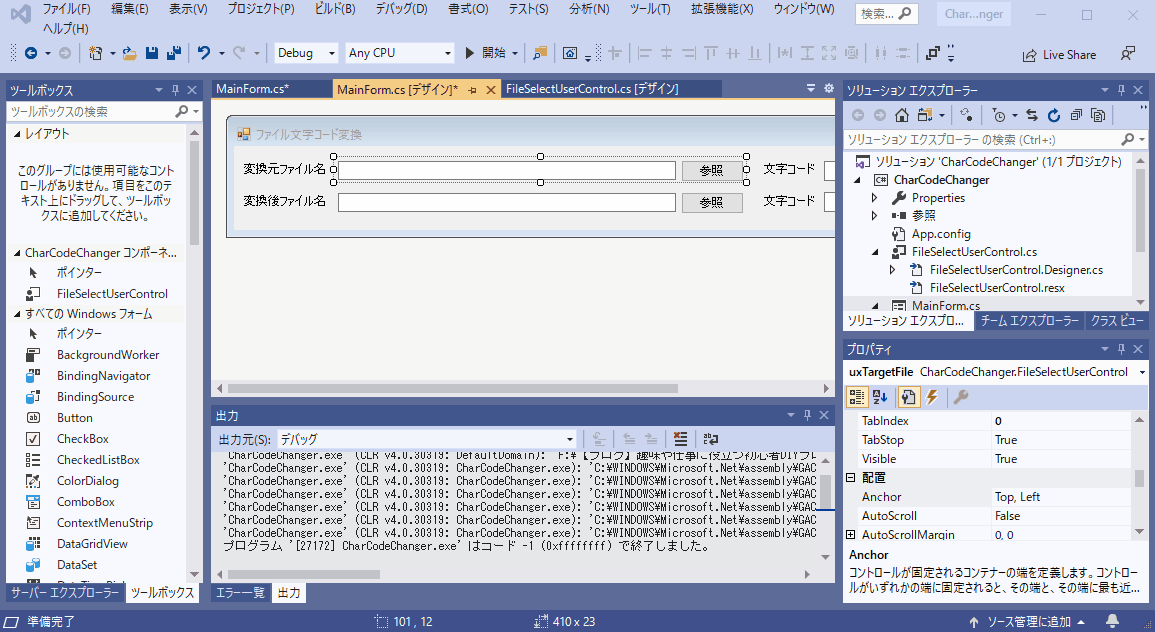The height and width of the screenshot is (632, 1155).
Task: Save the current file with single-disk icon
Action: click(x=152, y=53)
